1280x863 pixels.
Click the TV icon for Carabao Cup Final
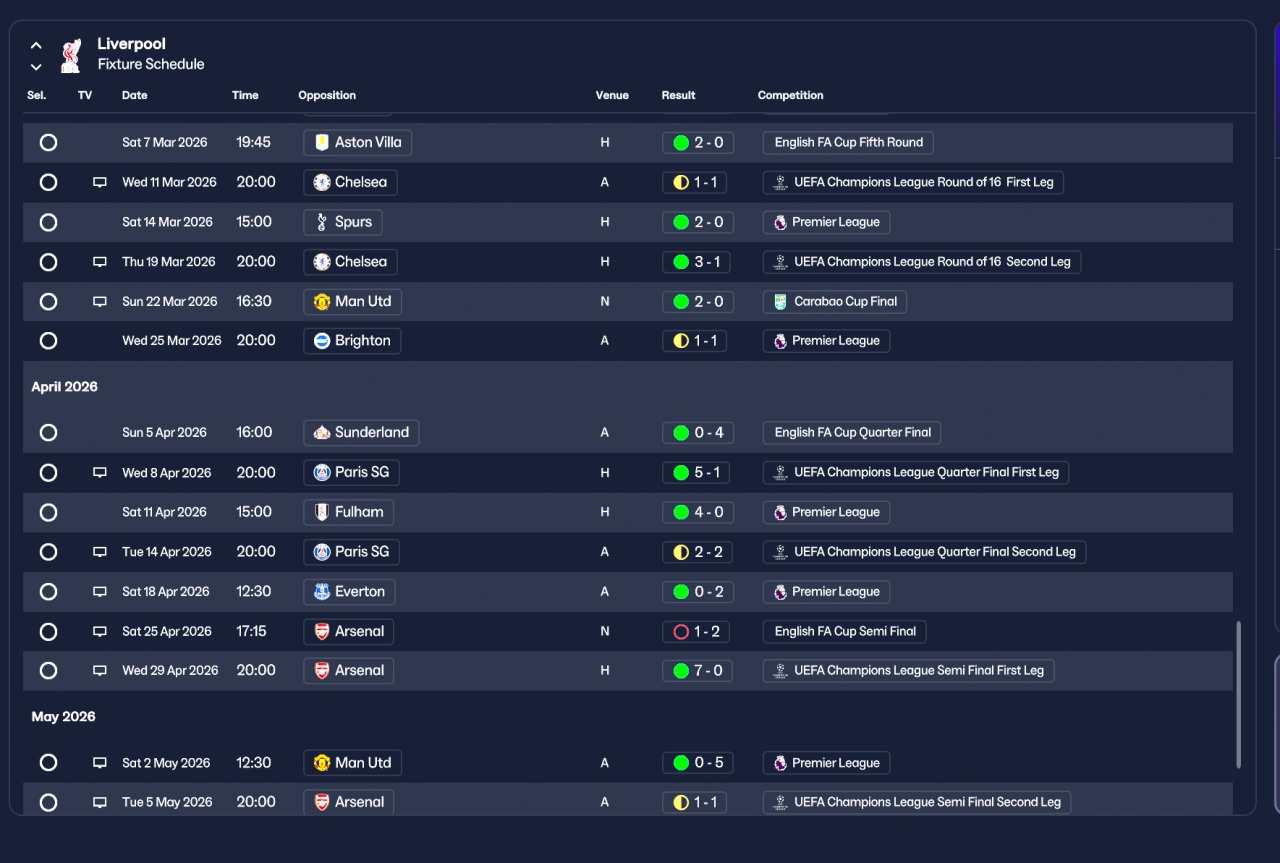(x=100, y=302)
